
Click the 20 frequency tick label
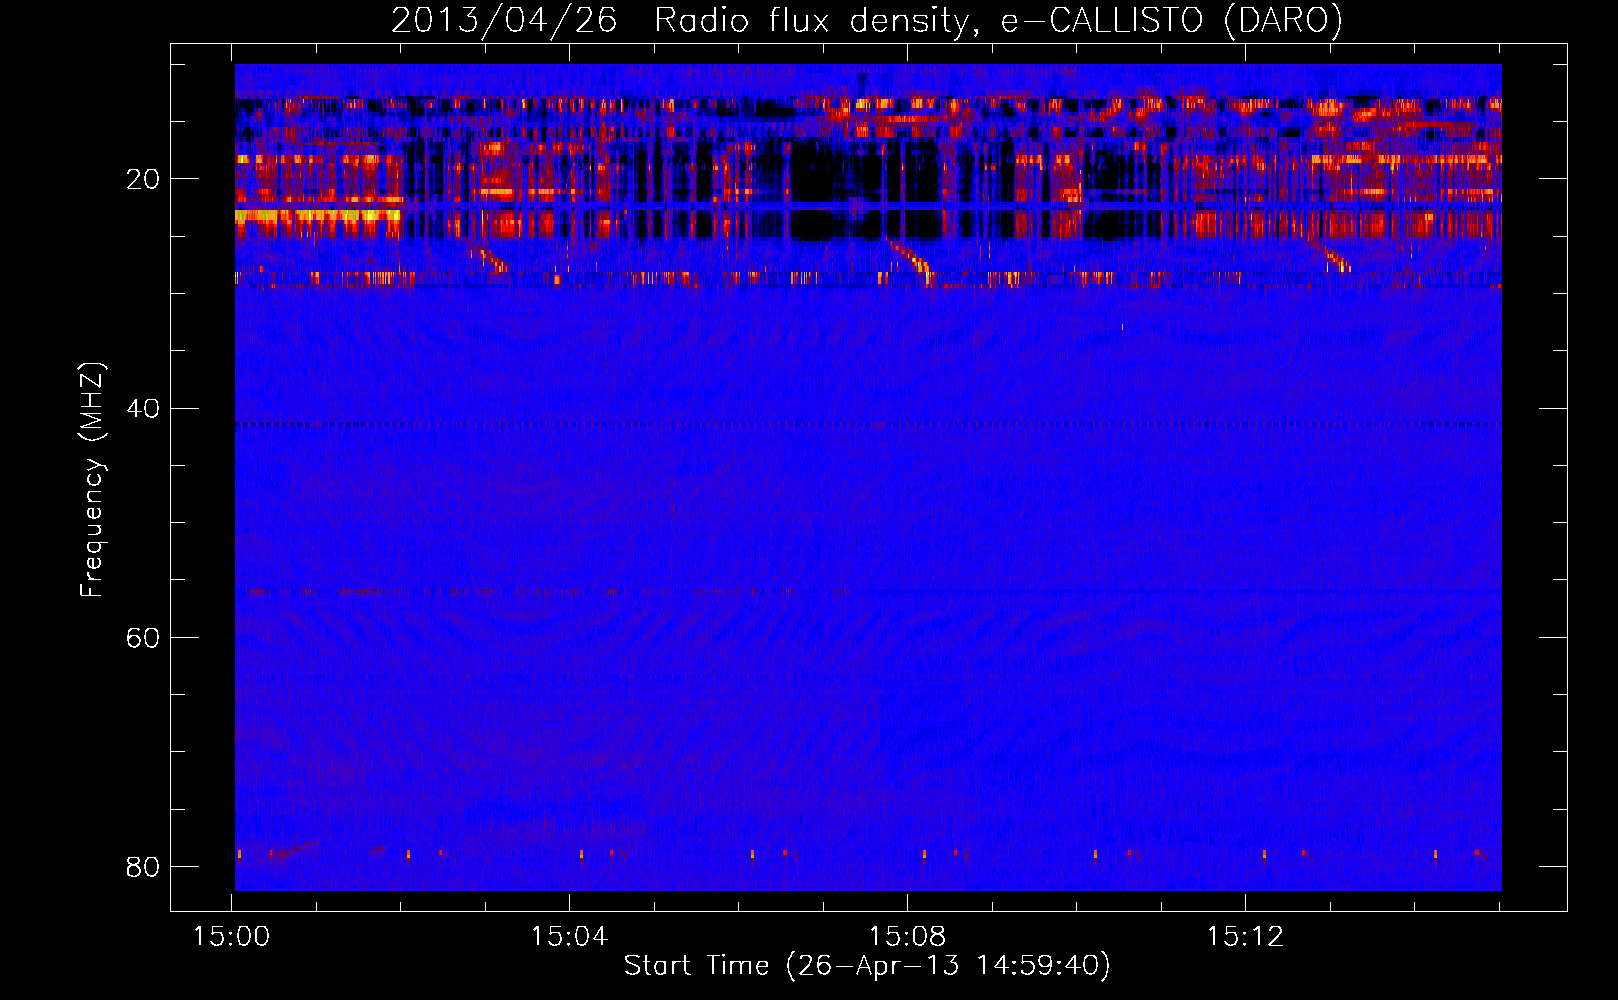[x=143, y=179]
